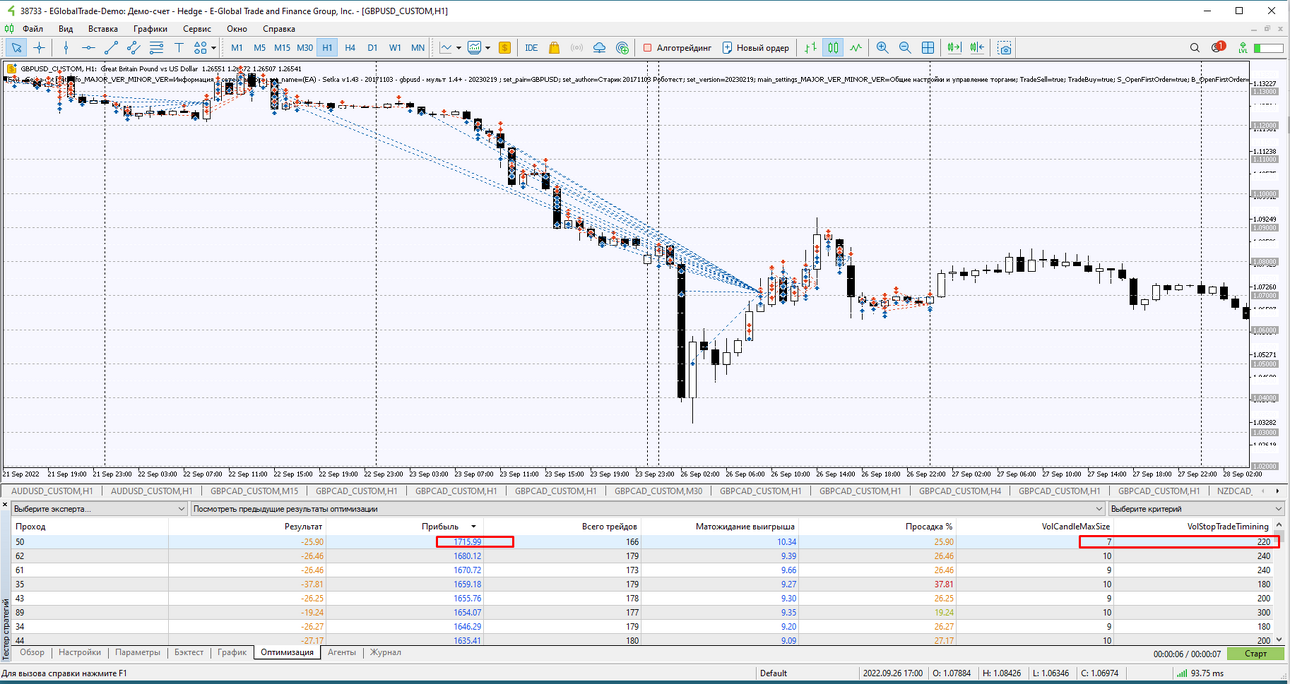
Task: Set timeframe to M1
Action: point(237,47)
